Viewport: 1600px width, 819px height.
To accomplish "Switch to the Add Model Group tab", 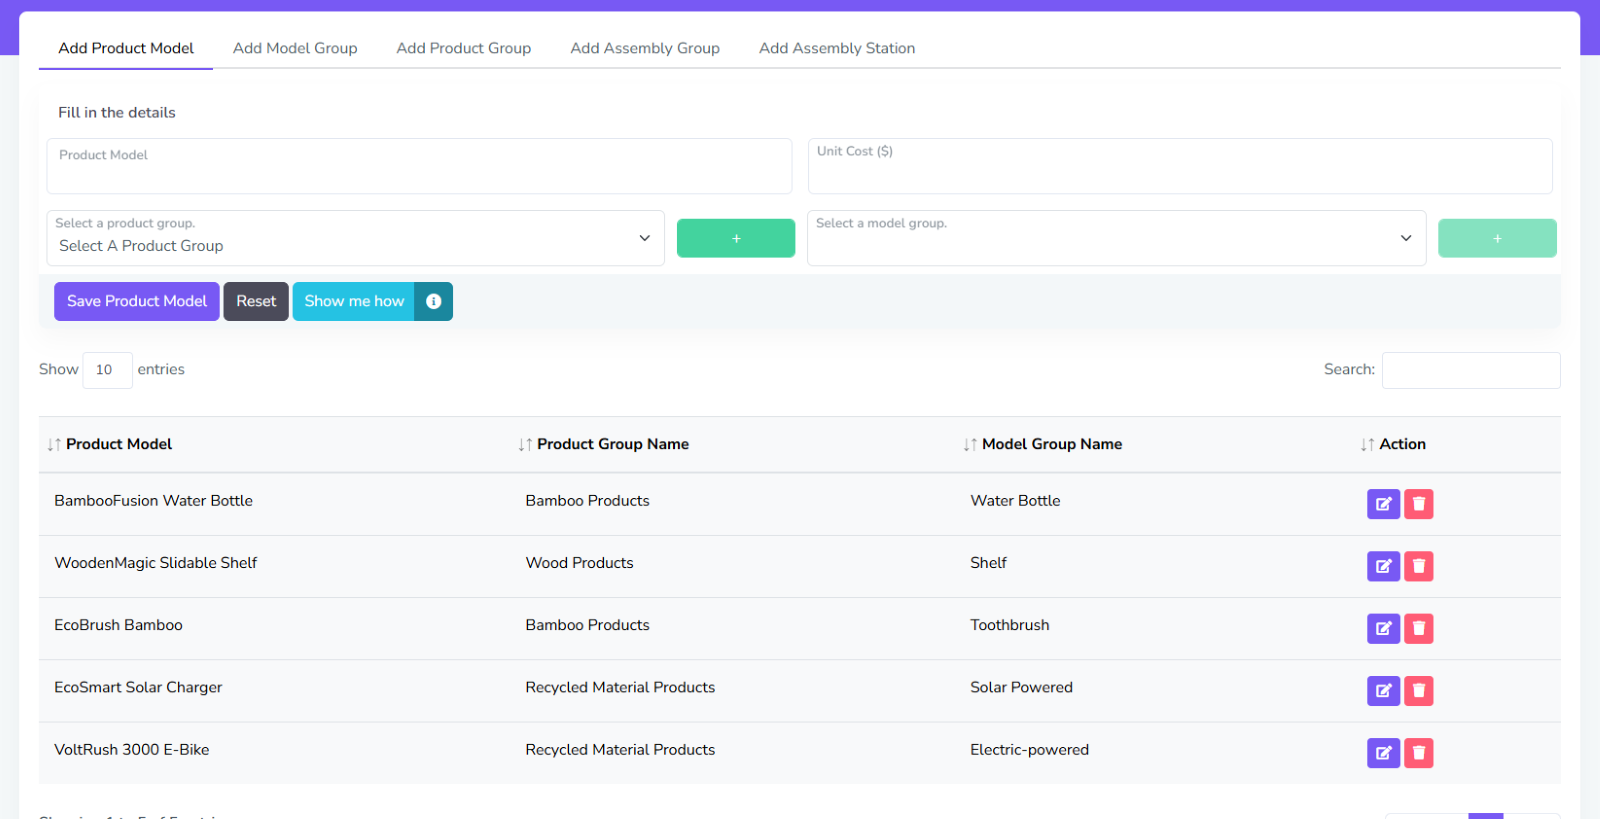I will coord(295,48).
